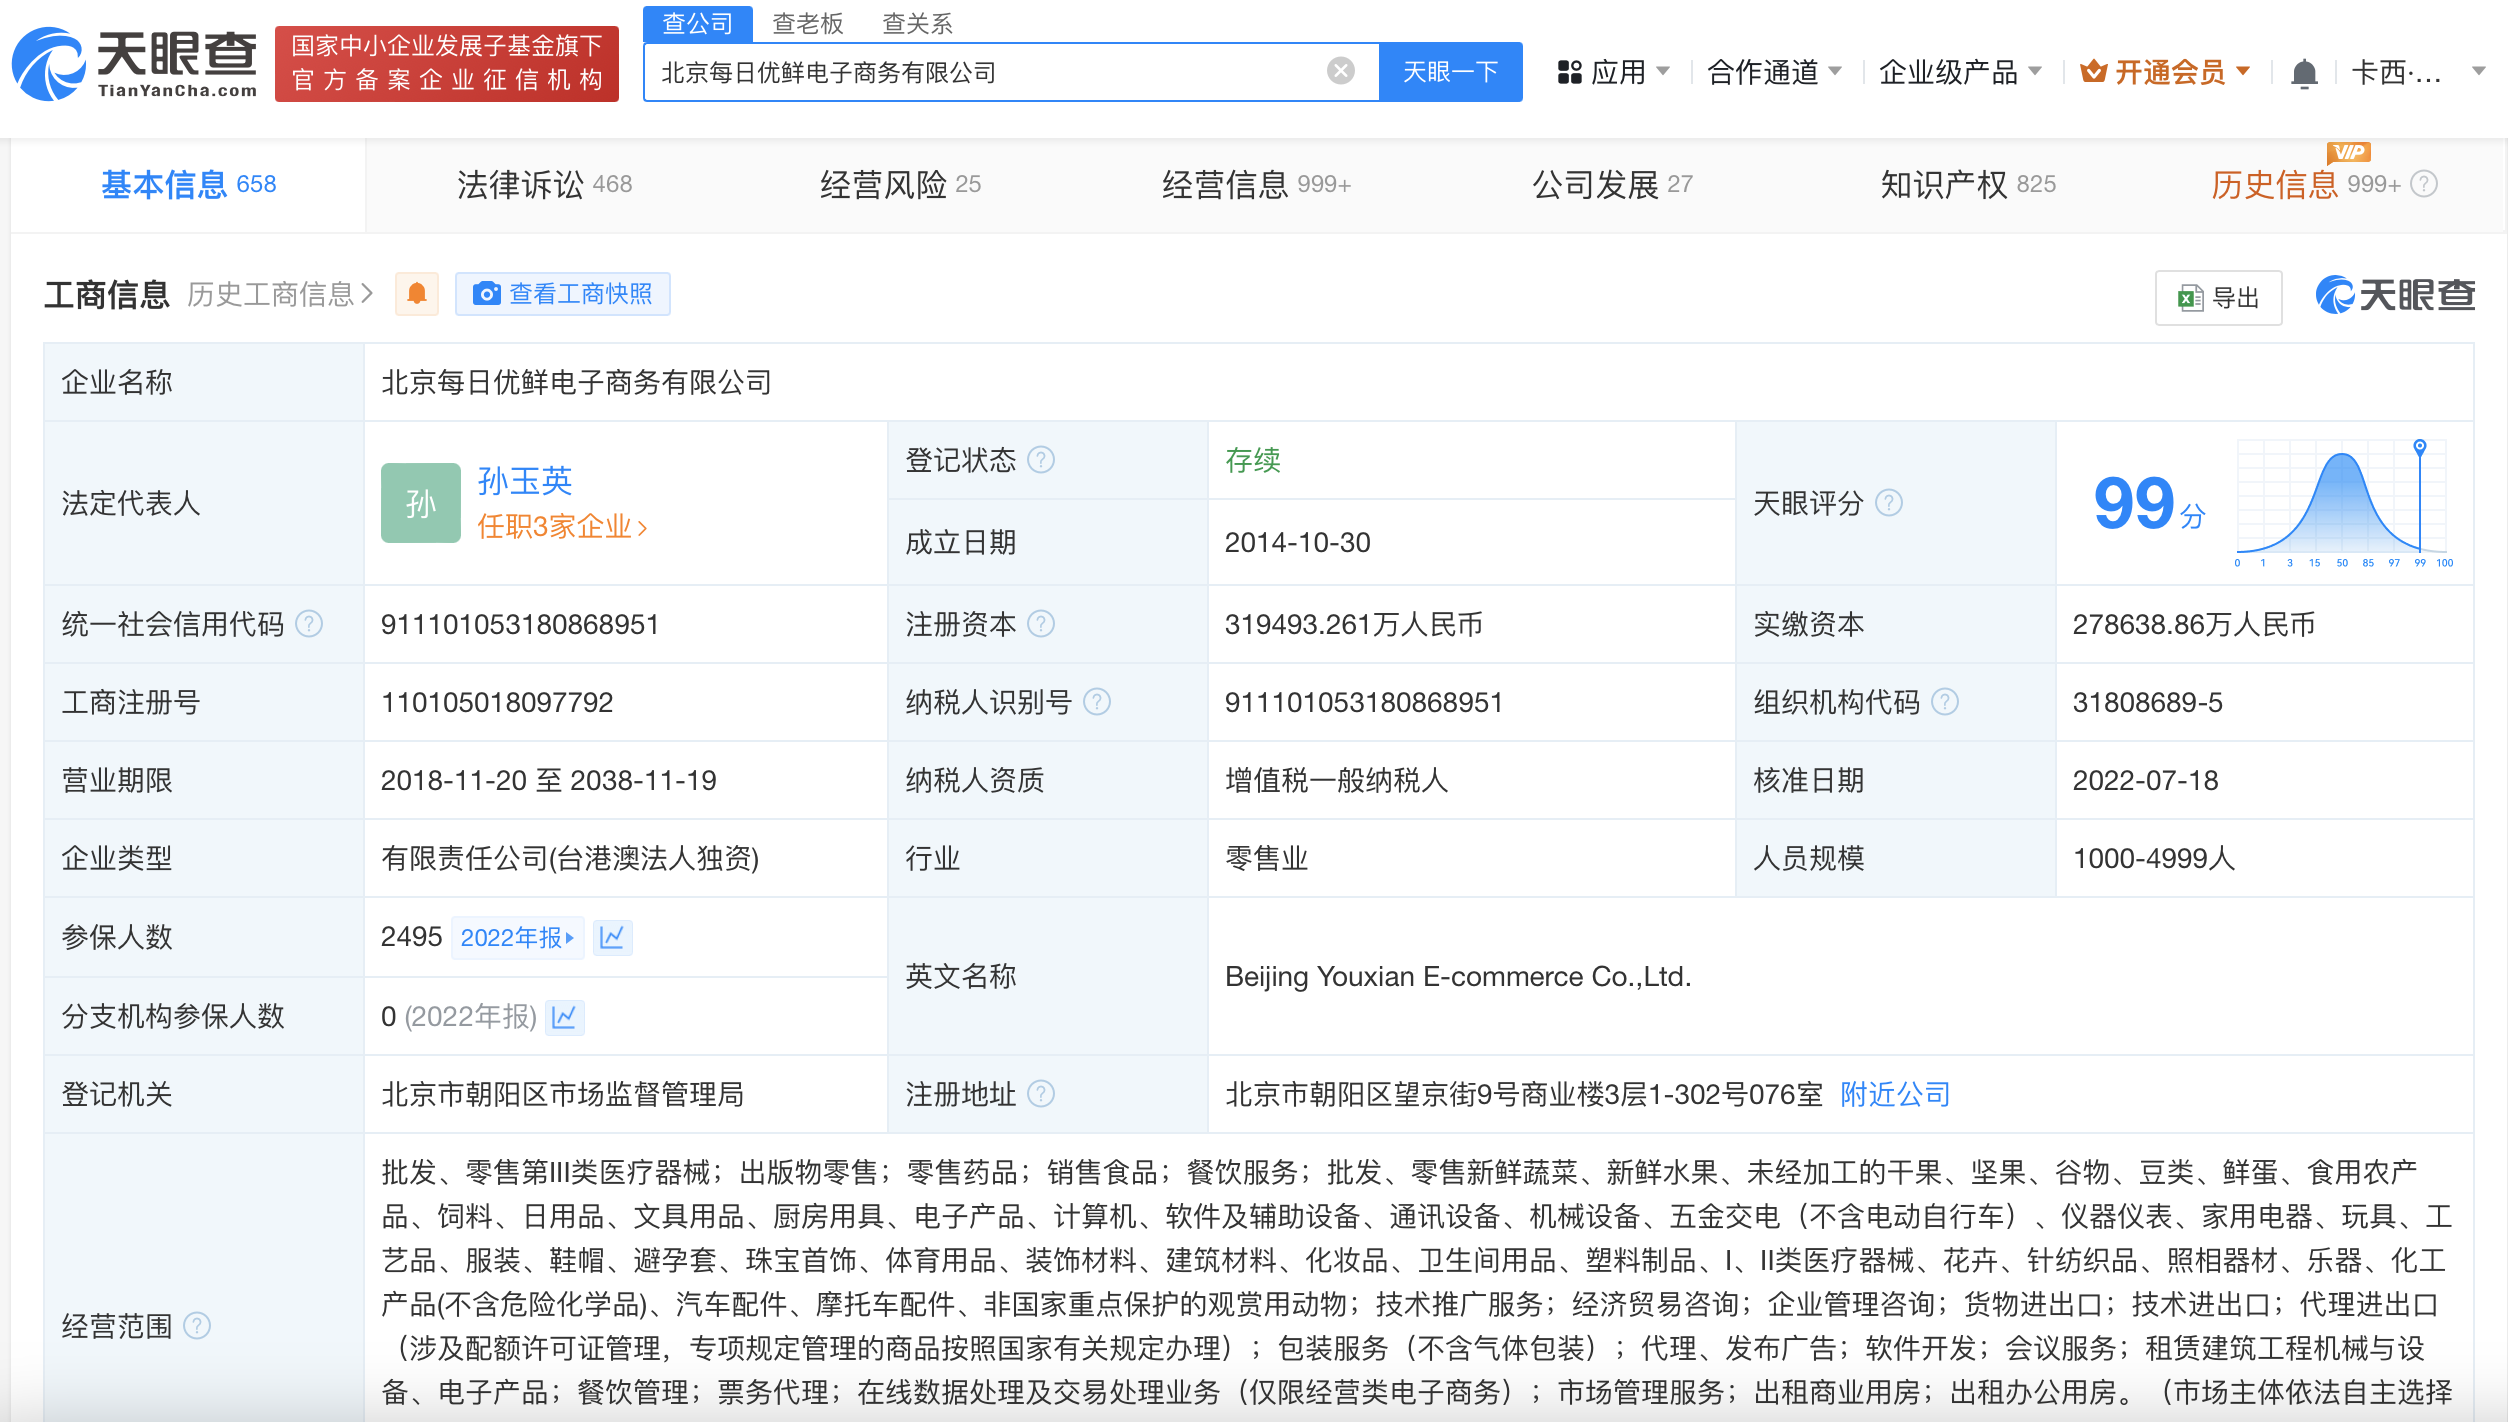Open help icon beside 组织机构代码
2508x1422 pixels.
point(1944,702)
